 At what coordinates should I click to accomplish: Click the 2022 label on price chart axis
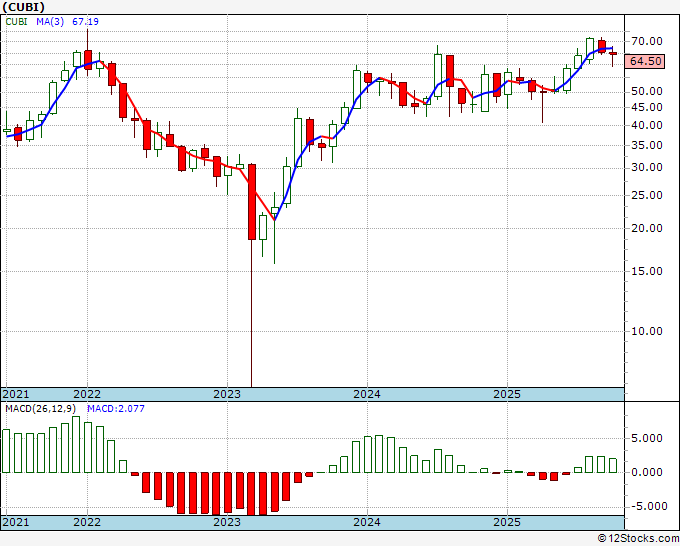87,394
